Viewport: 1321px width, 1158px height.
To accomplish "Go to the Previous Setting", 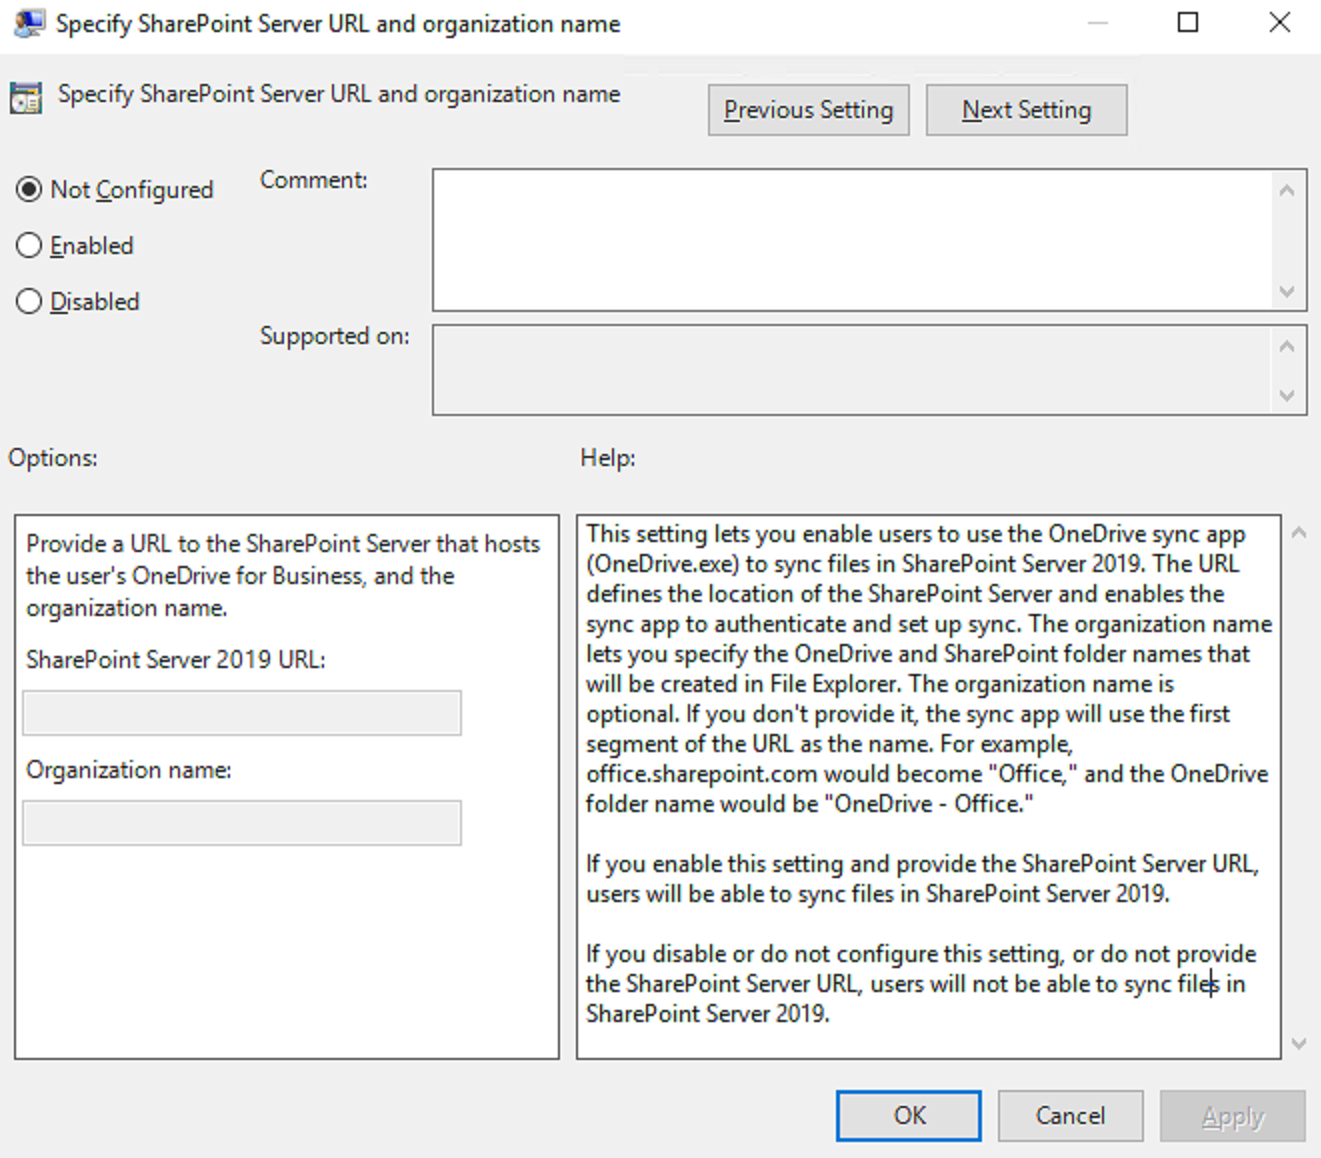I will [x=808, y=110].
